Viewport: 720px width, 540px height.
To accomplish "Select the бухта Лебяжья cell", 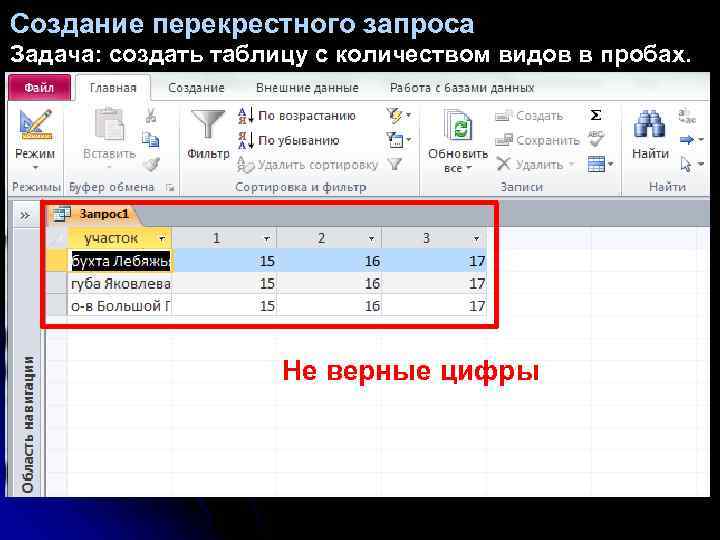I will coord(120,261).
